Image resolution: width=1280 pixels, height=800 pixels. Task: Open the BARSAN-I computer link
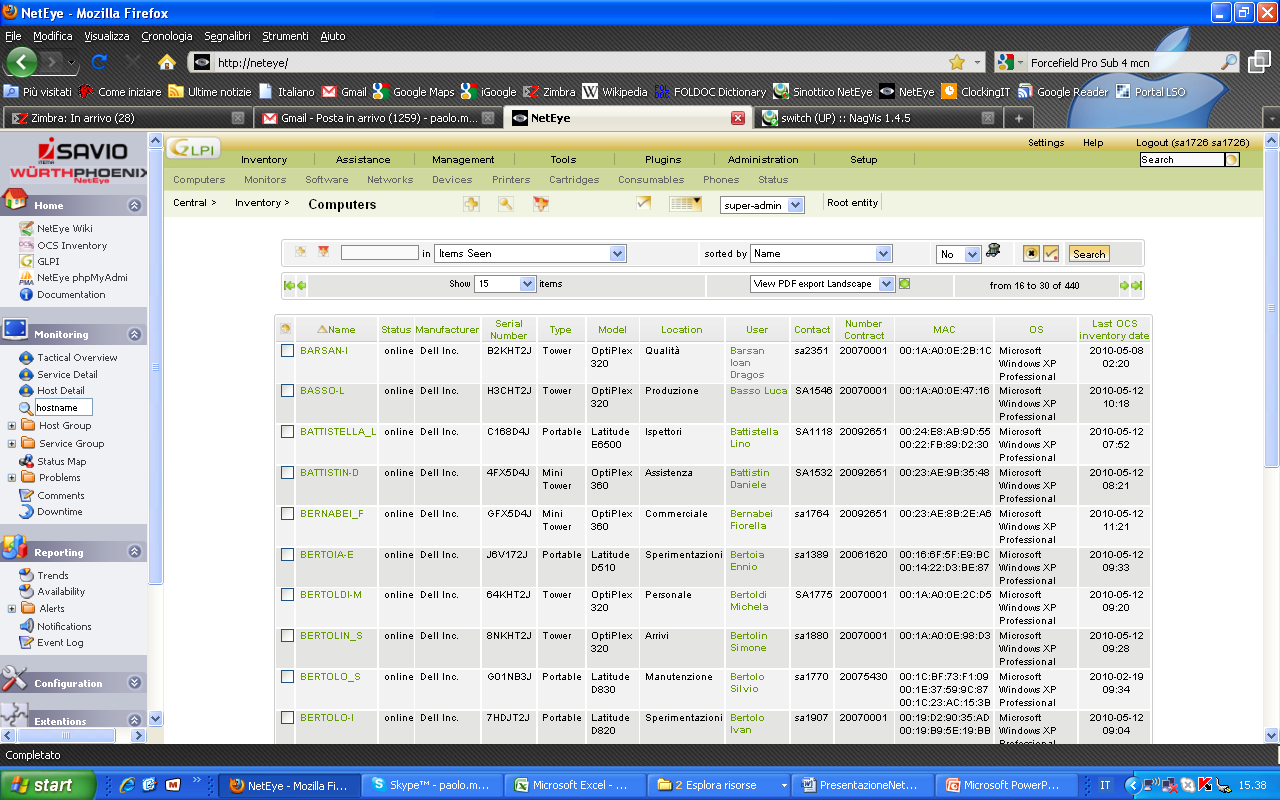[324, 351]
